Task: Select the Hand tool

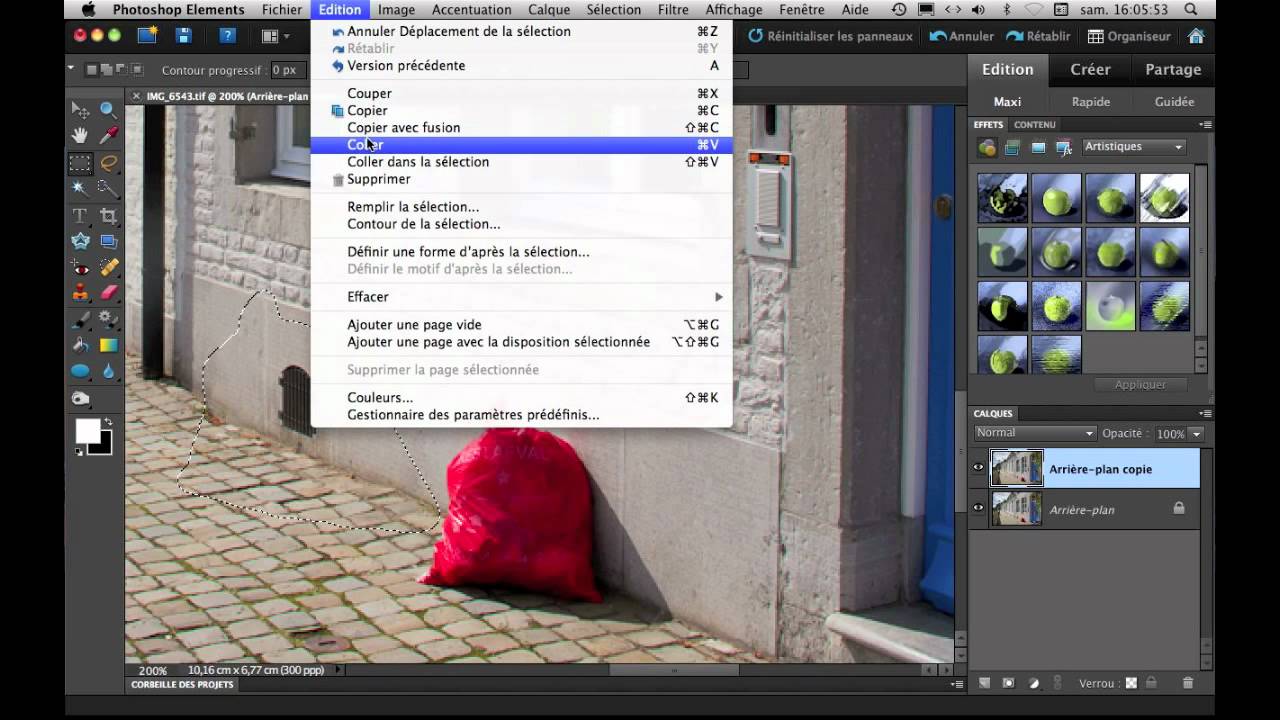Action: click(x=80, y=135)
